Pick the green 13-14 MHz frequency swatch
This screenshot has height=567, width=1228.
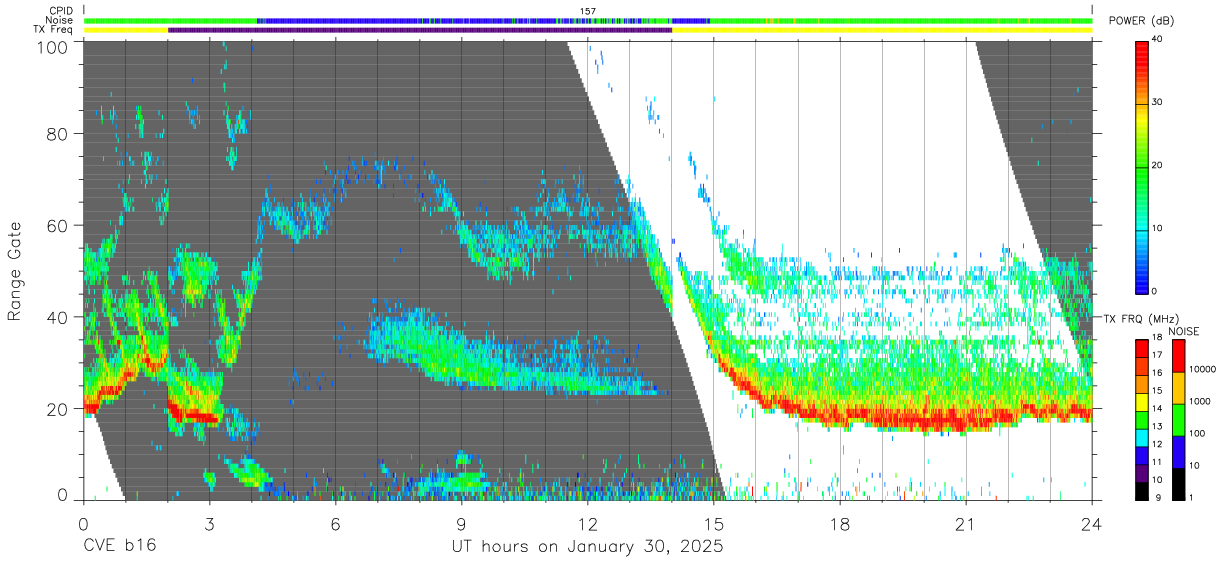tap(1141, 419)
